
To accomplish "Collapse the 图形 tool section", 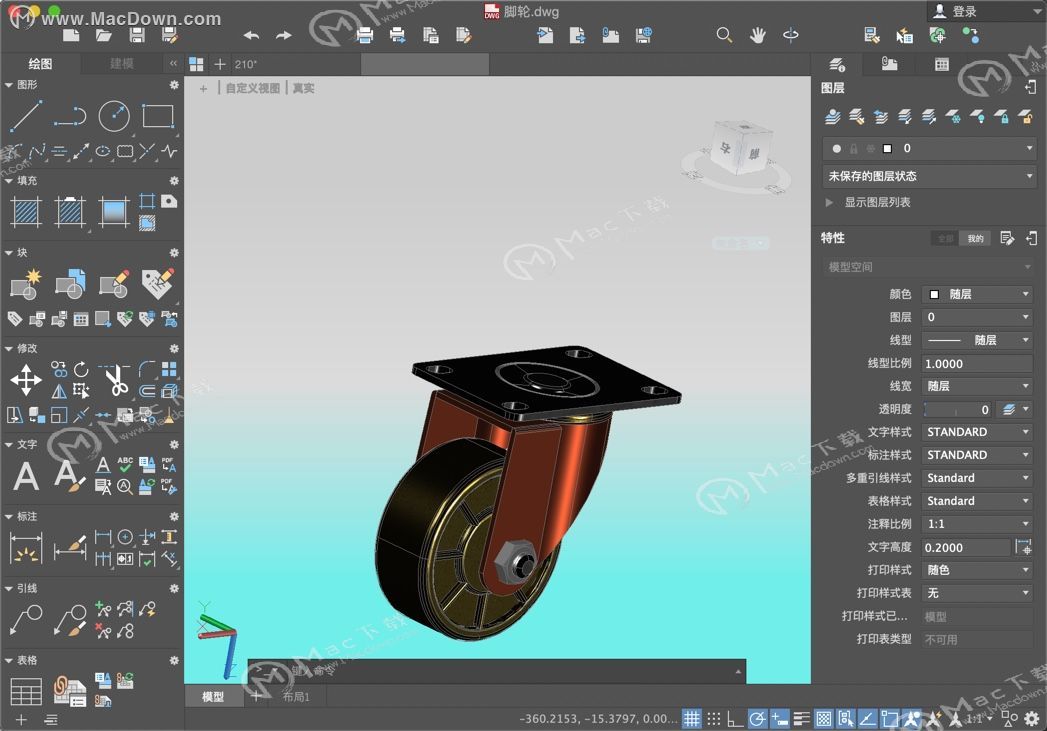I will click(x=9, y=85).
